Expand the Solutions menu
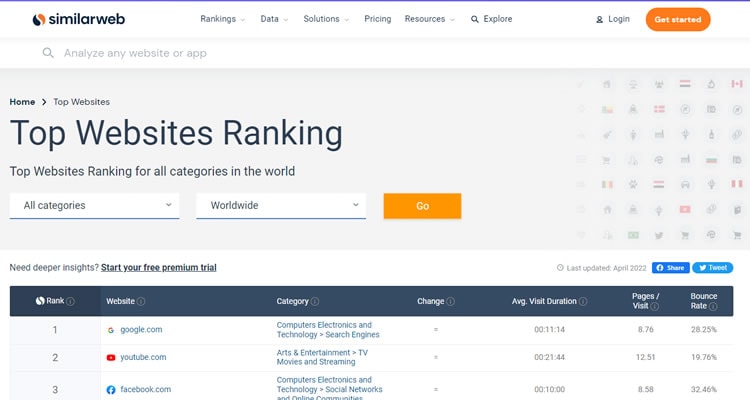 [326, 19]
